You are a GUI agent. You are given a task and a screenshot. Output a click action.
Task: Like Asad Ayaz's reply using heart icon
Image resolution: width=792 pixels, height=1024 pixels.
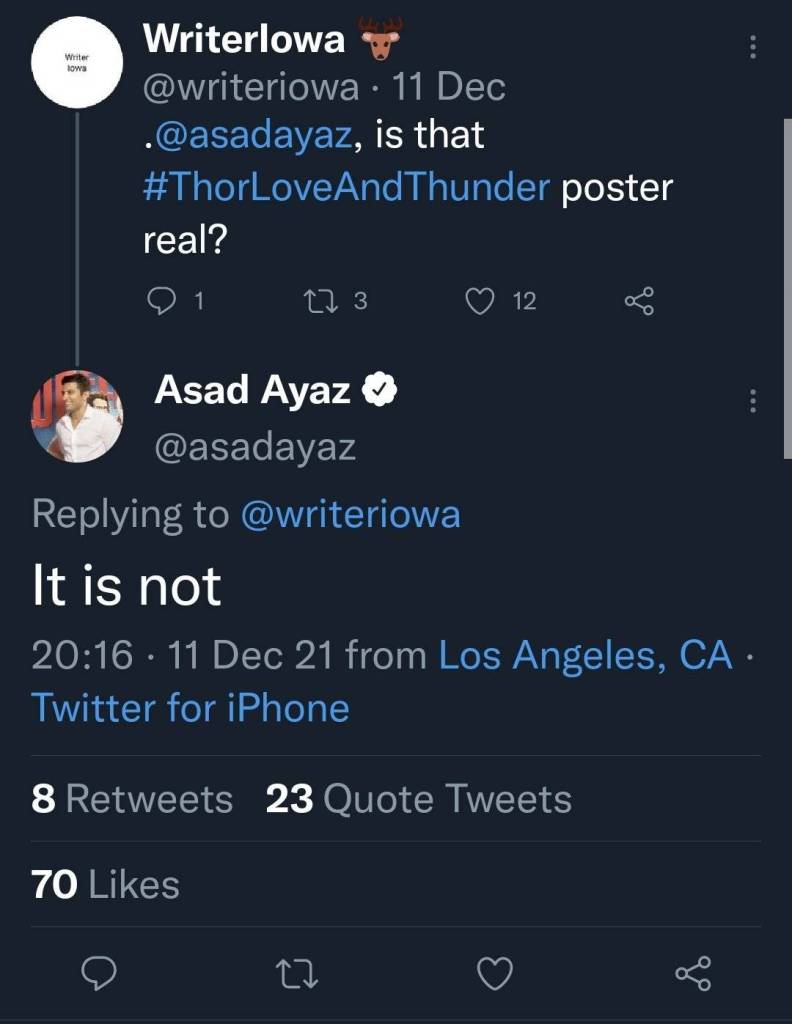tap(496, 971)
